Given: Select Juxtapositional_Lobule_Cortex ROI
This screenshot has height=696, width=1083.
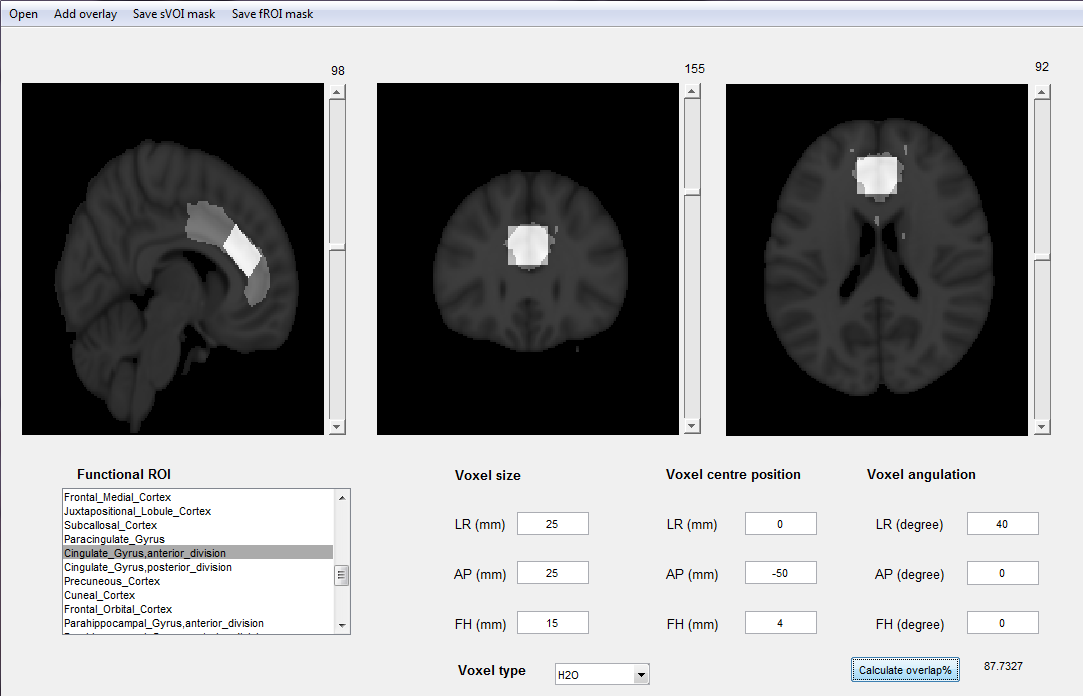Looking at the screenshot, I should coord(198,511).
